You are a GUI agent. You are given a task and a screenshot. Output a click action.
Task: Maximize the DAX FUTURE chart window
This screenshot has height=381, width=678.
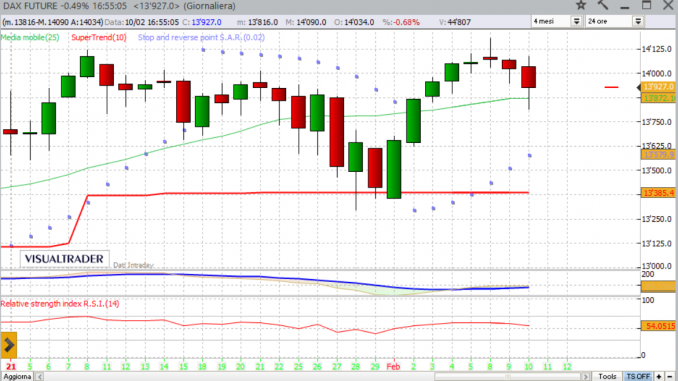(x=646, y=5)
